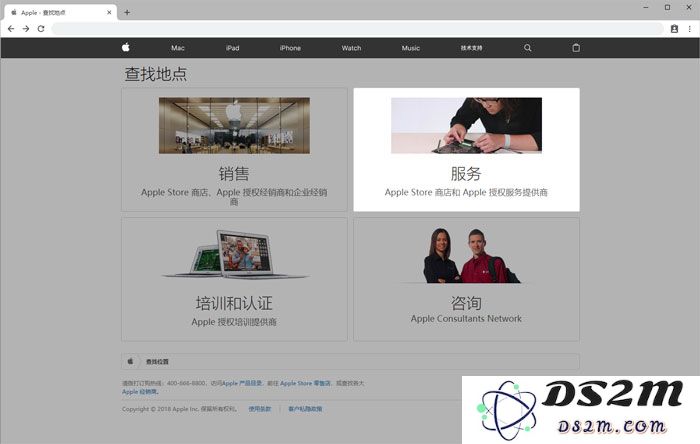Minimize the browser window
700x444 pixels.
tap(646, 7)
